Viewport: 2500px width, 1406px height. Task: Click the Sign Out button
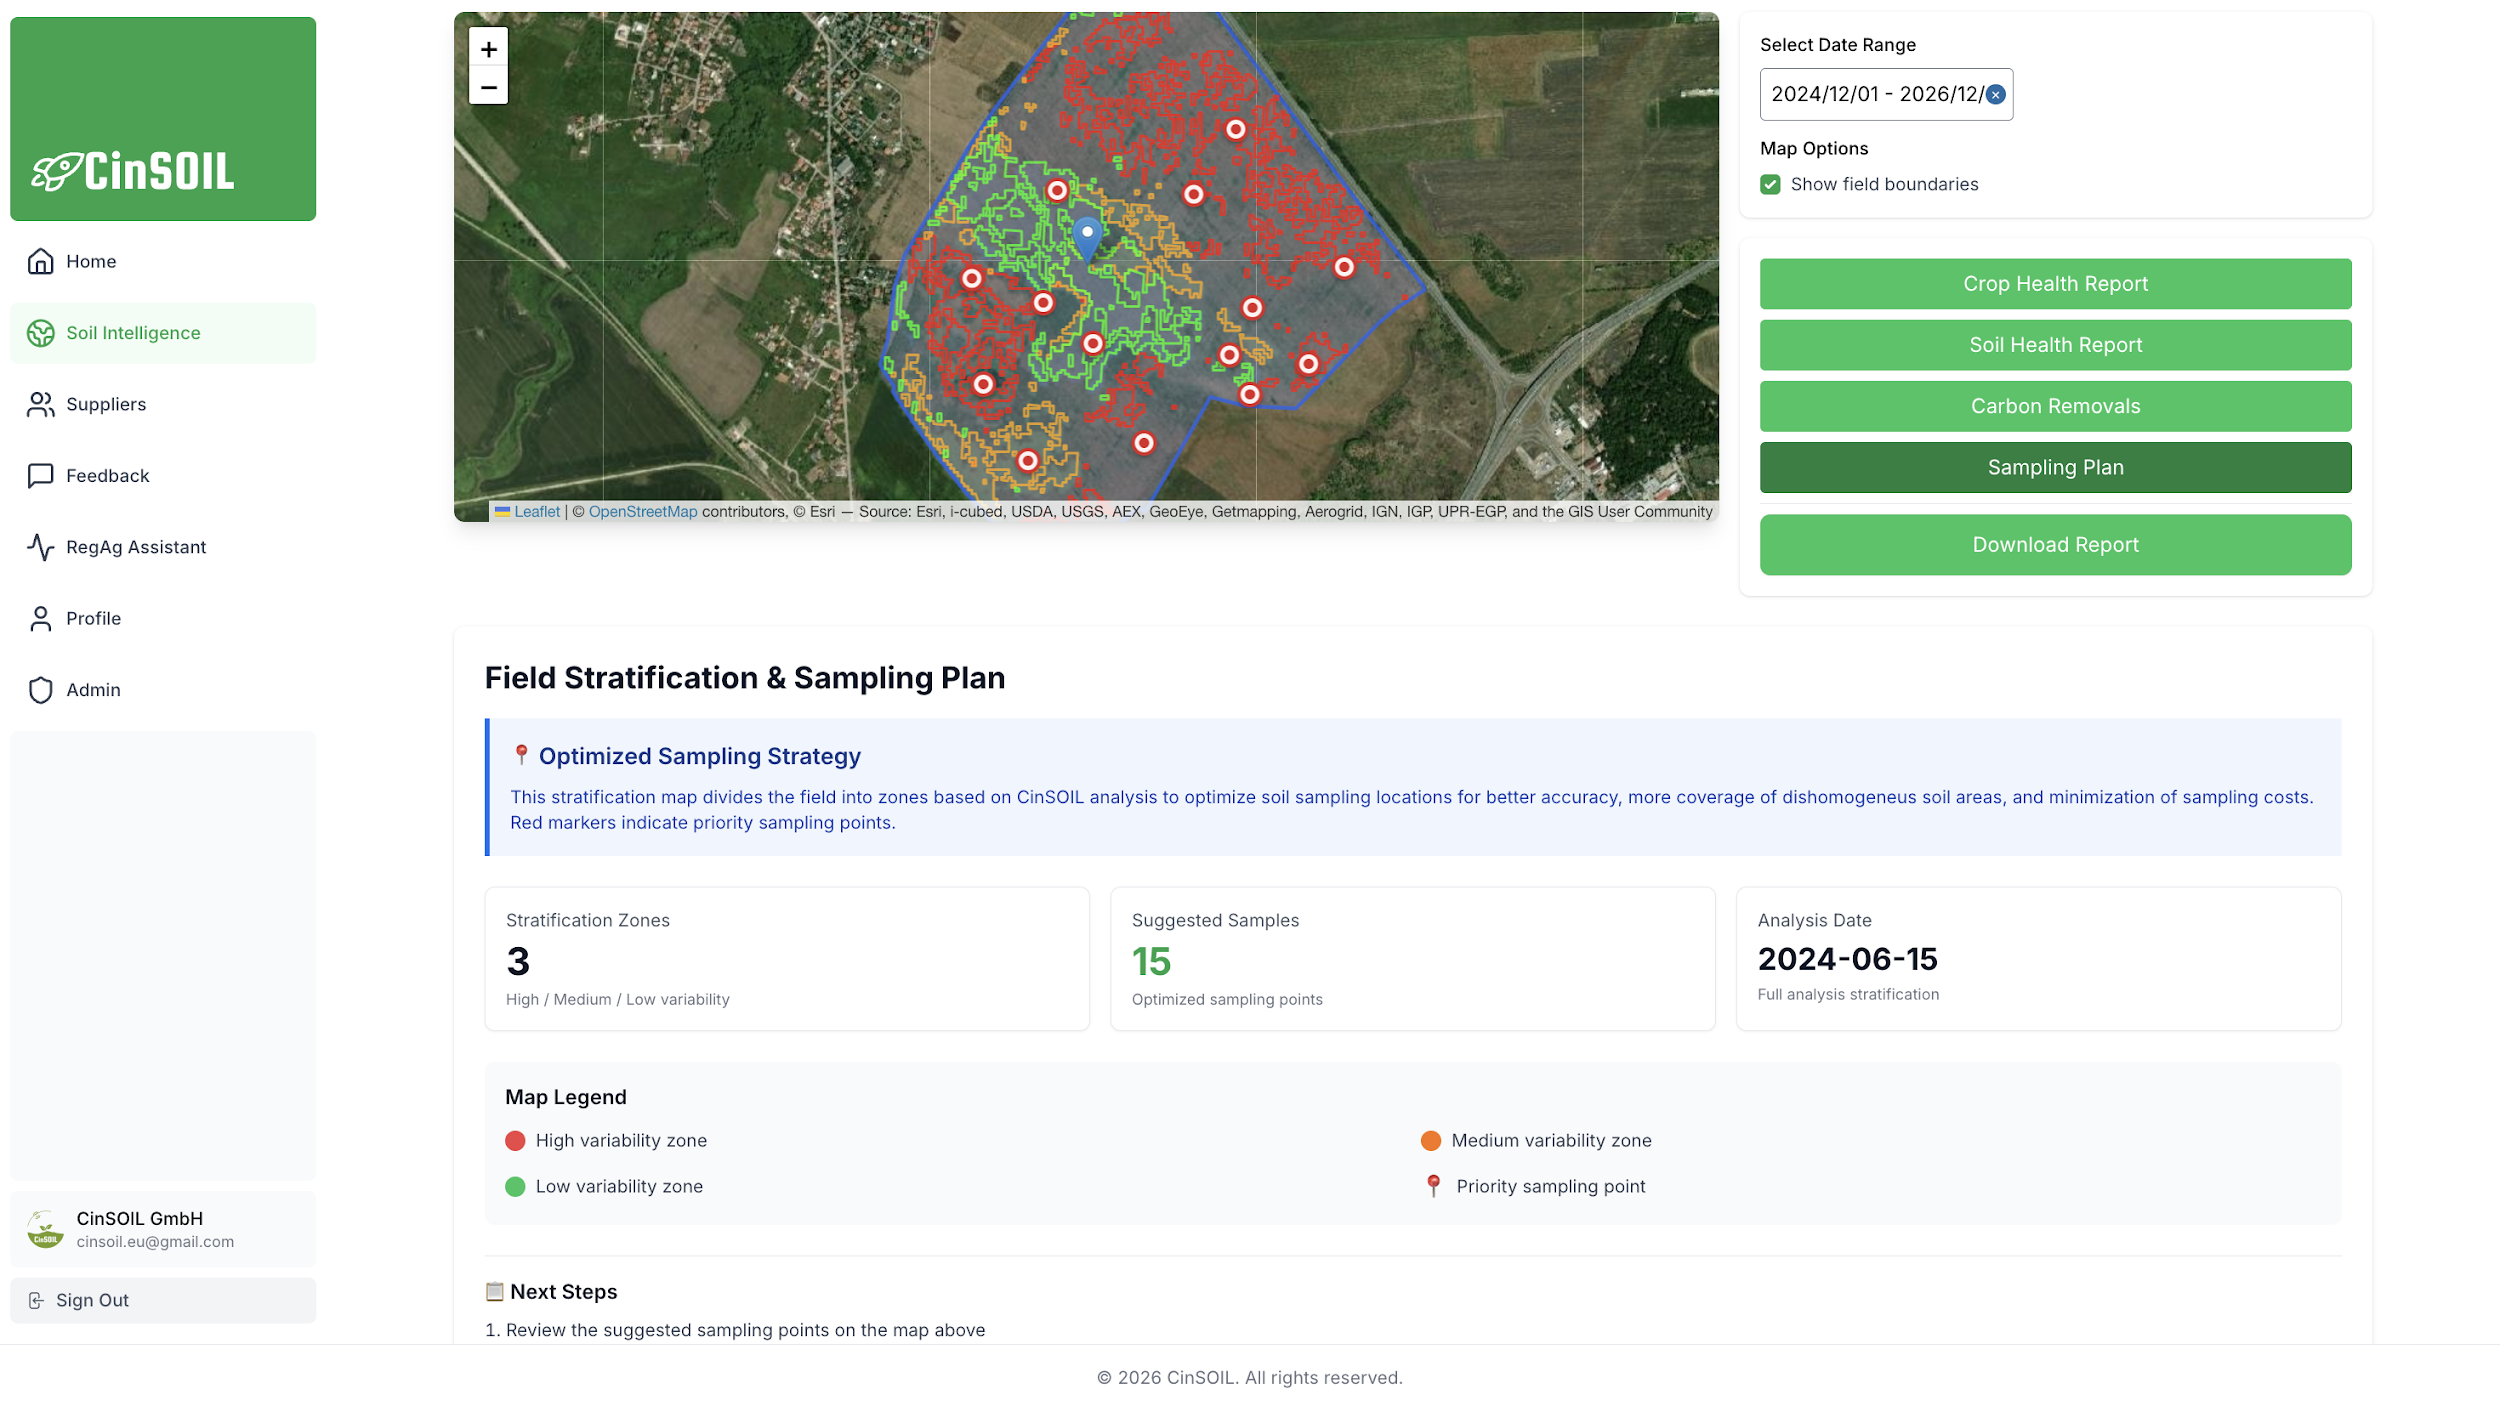163,1300
